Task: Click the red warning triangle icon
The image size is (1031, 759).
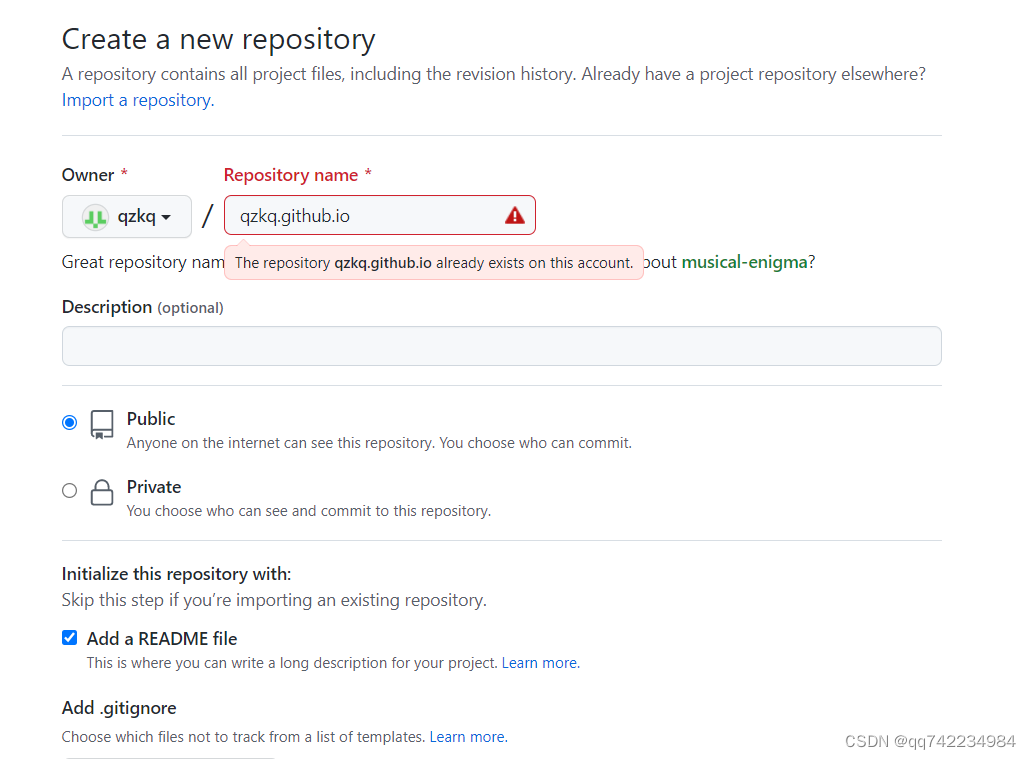Action: click(514, 216)
